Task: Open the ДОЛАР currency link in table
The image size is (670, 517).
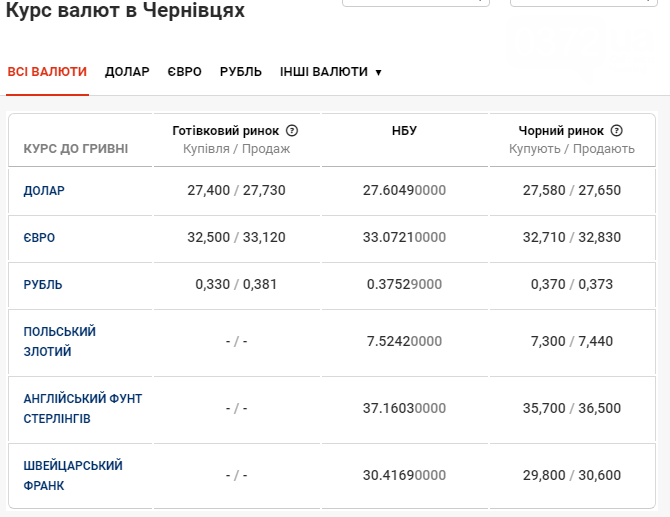Action: (x=44, y=191)
